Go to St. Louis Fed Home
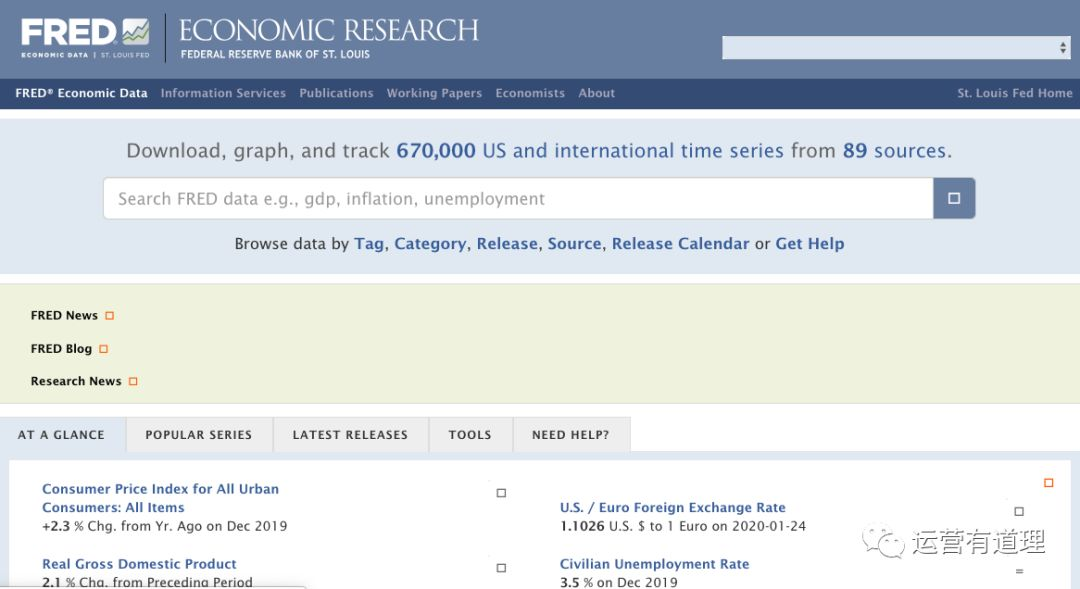The width and height of the screenshot is (1080, 589). point(1015,93)
